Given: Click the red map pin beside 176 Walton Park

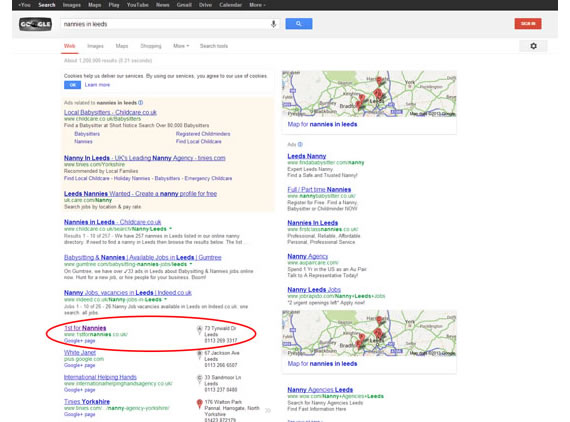Looking at the screenshot, I should (199, 404).
